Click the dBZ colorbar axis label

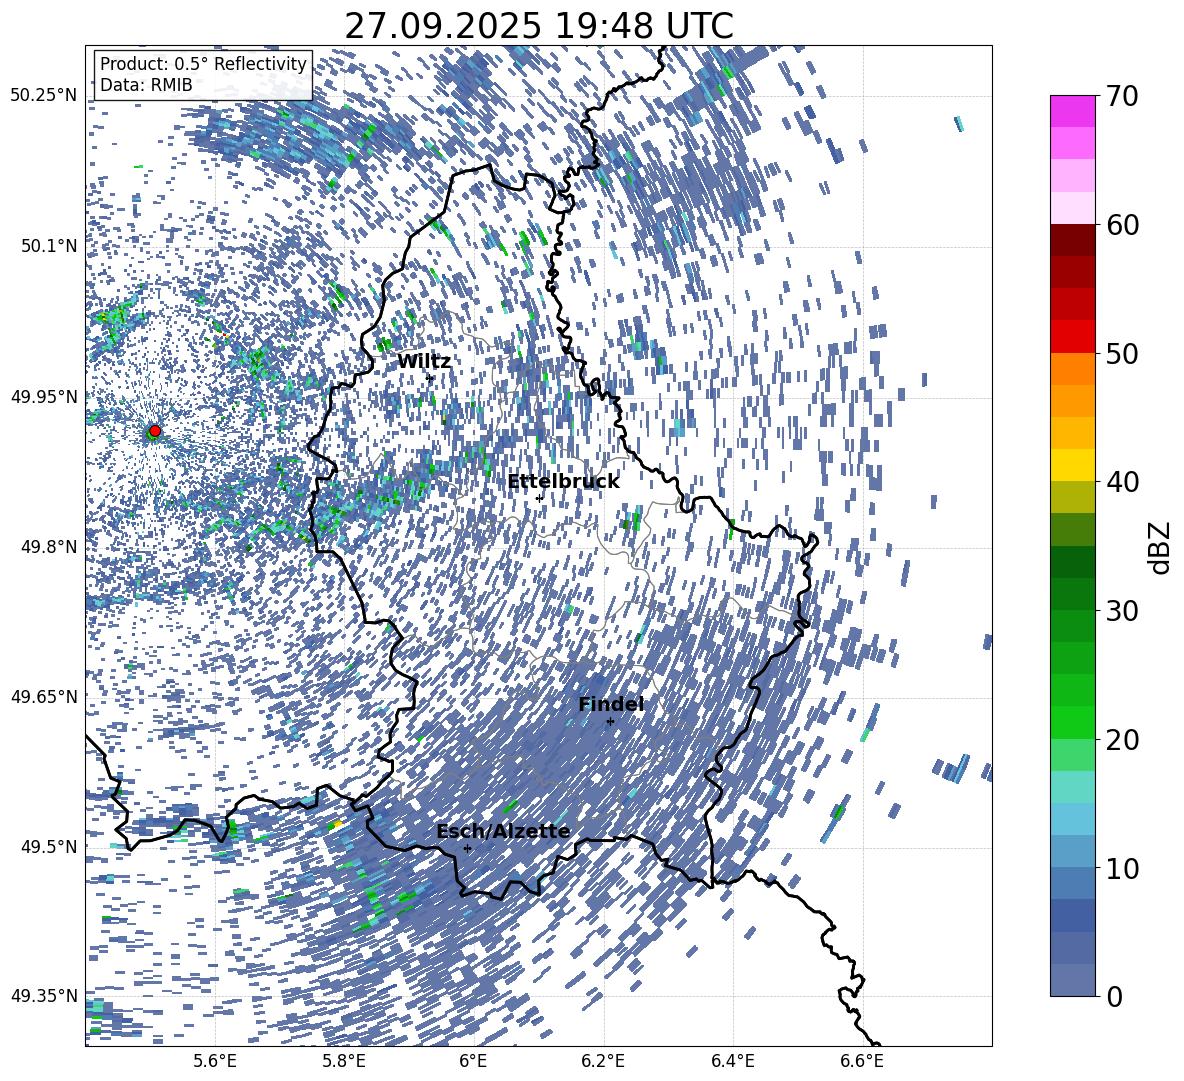click(x=1161, y=547)
